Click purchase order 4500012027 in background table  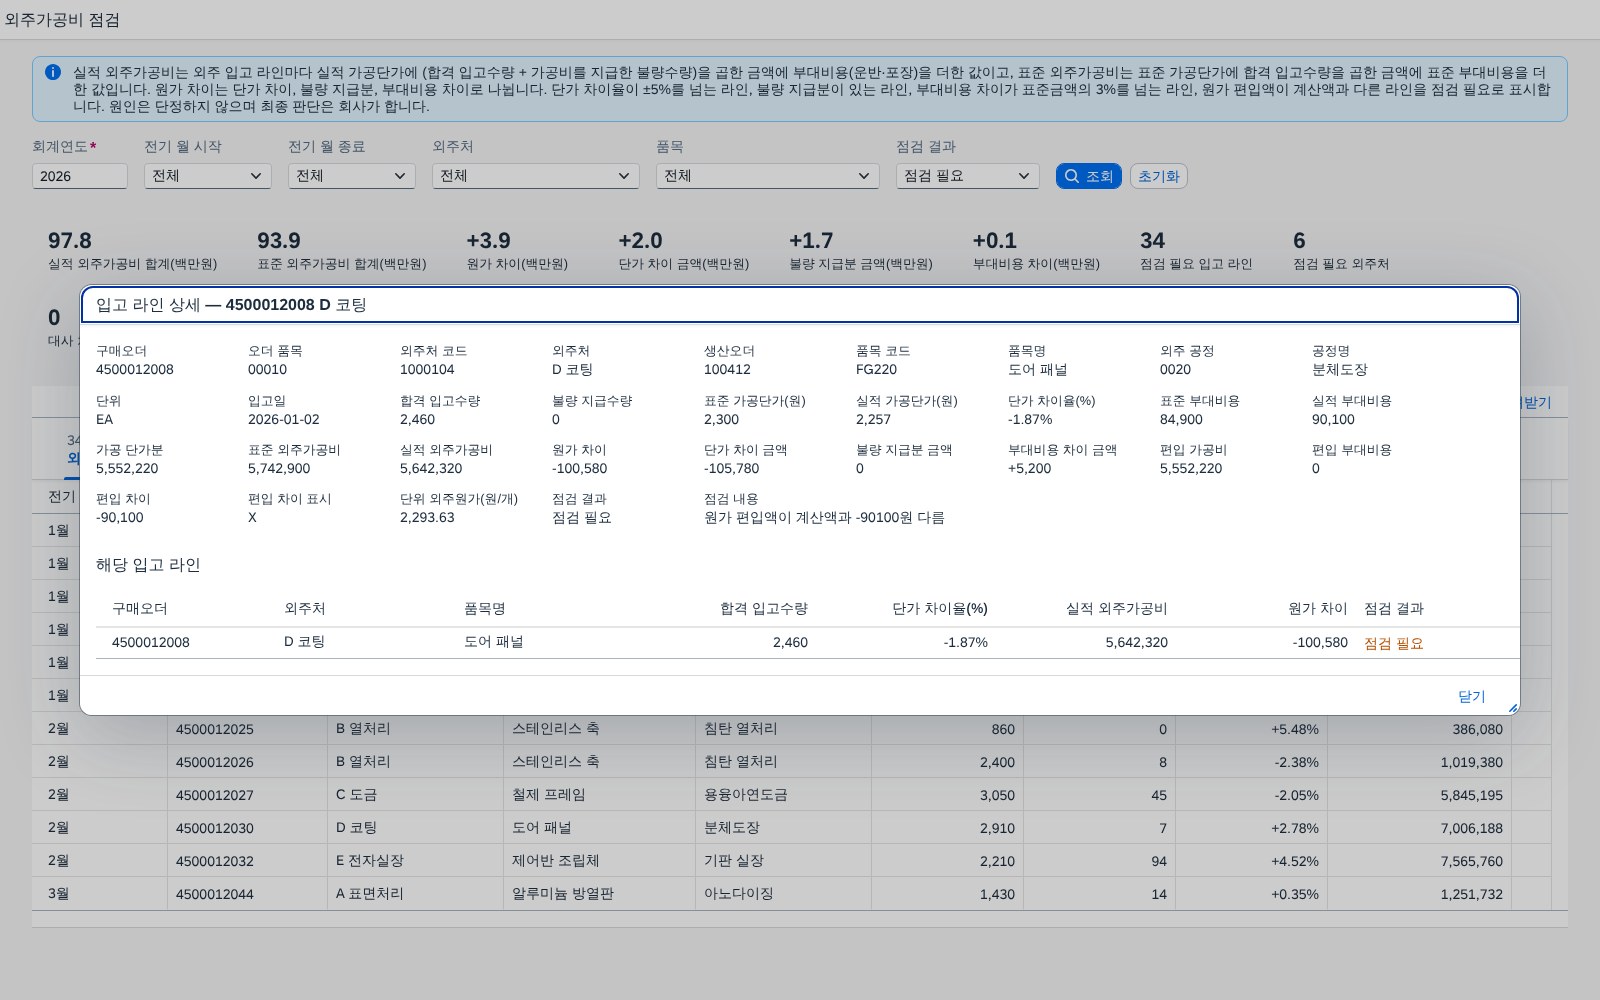(215, 795)
